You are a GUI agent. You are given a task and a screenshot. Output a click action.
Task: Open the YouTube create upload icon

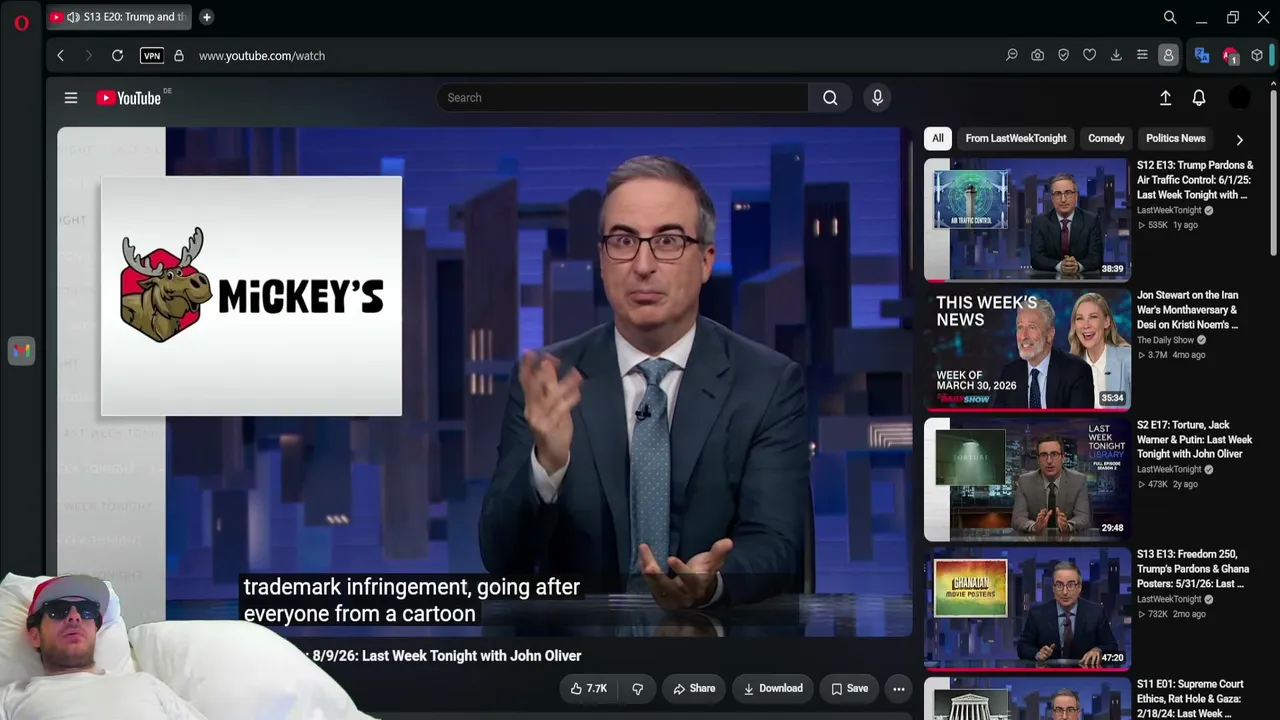tap(1165, 98)
